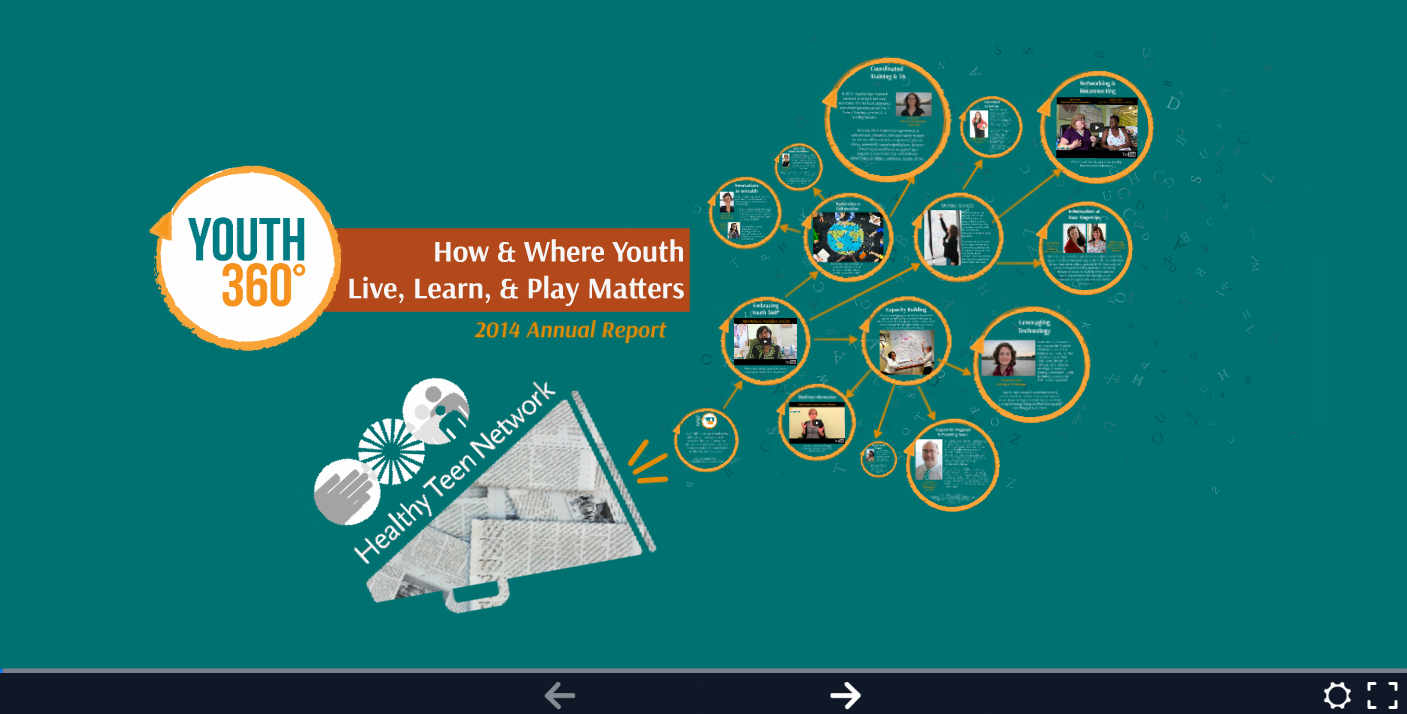Viewport: 1407px width, 714px height.
Task: Click the Youth 360° logo
Action: point(247,258)
